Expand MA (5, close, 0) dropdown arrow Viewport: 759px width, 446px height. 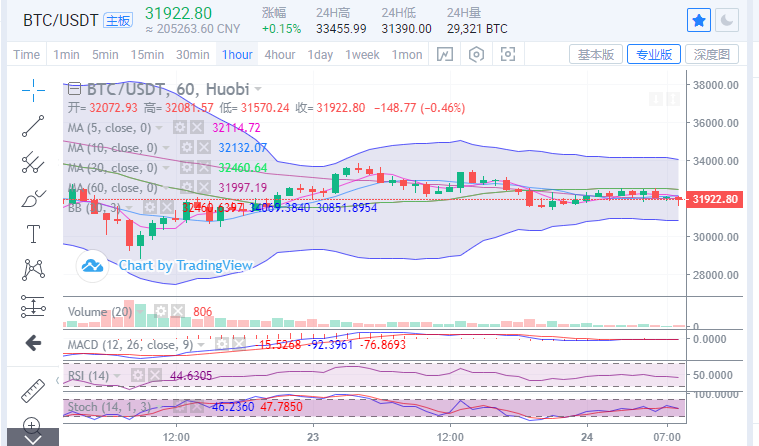pos(159,128)
